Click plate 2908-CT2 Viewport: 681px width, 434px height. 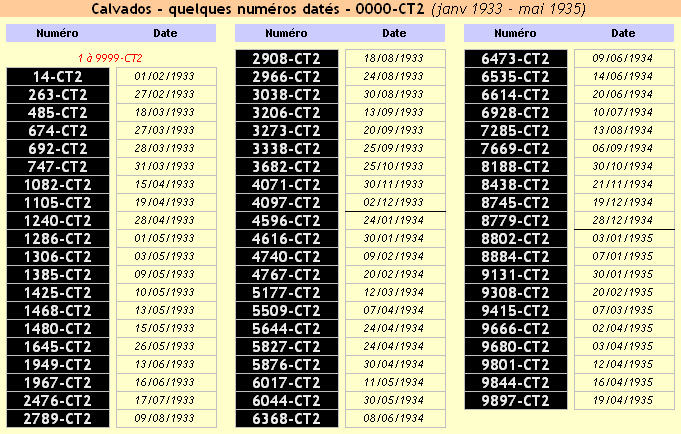click(x=287, y=59)
